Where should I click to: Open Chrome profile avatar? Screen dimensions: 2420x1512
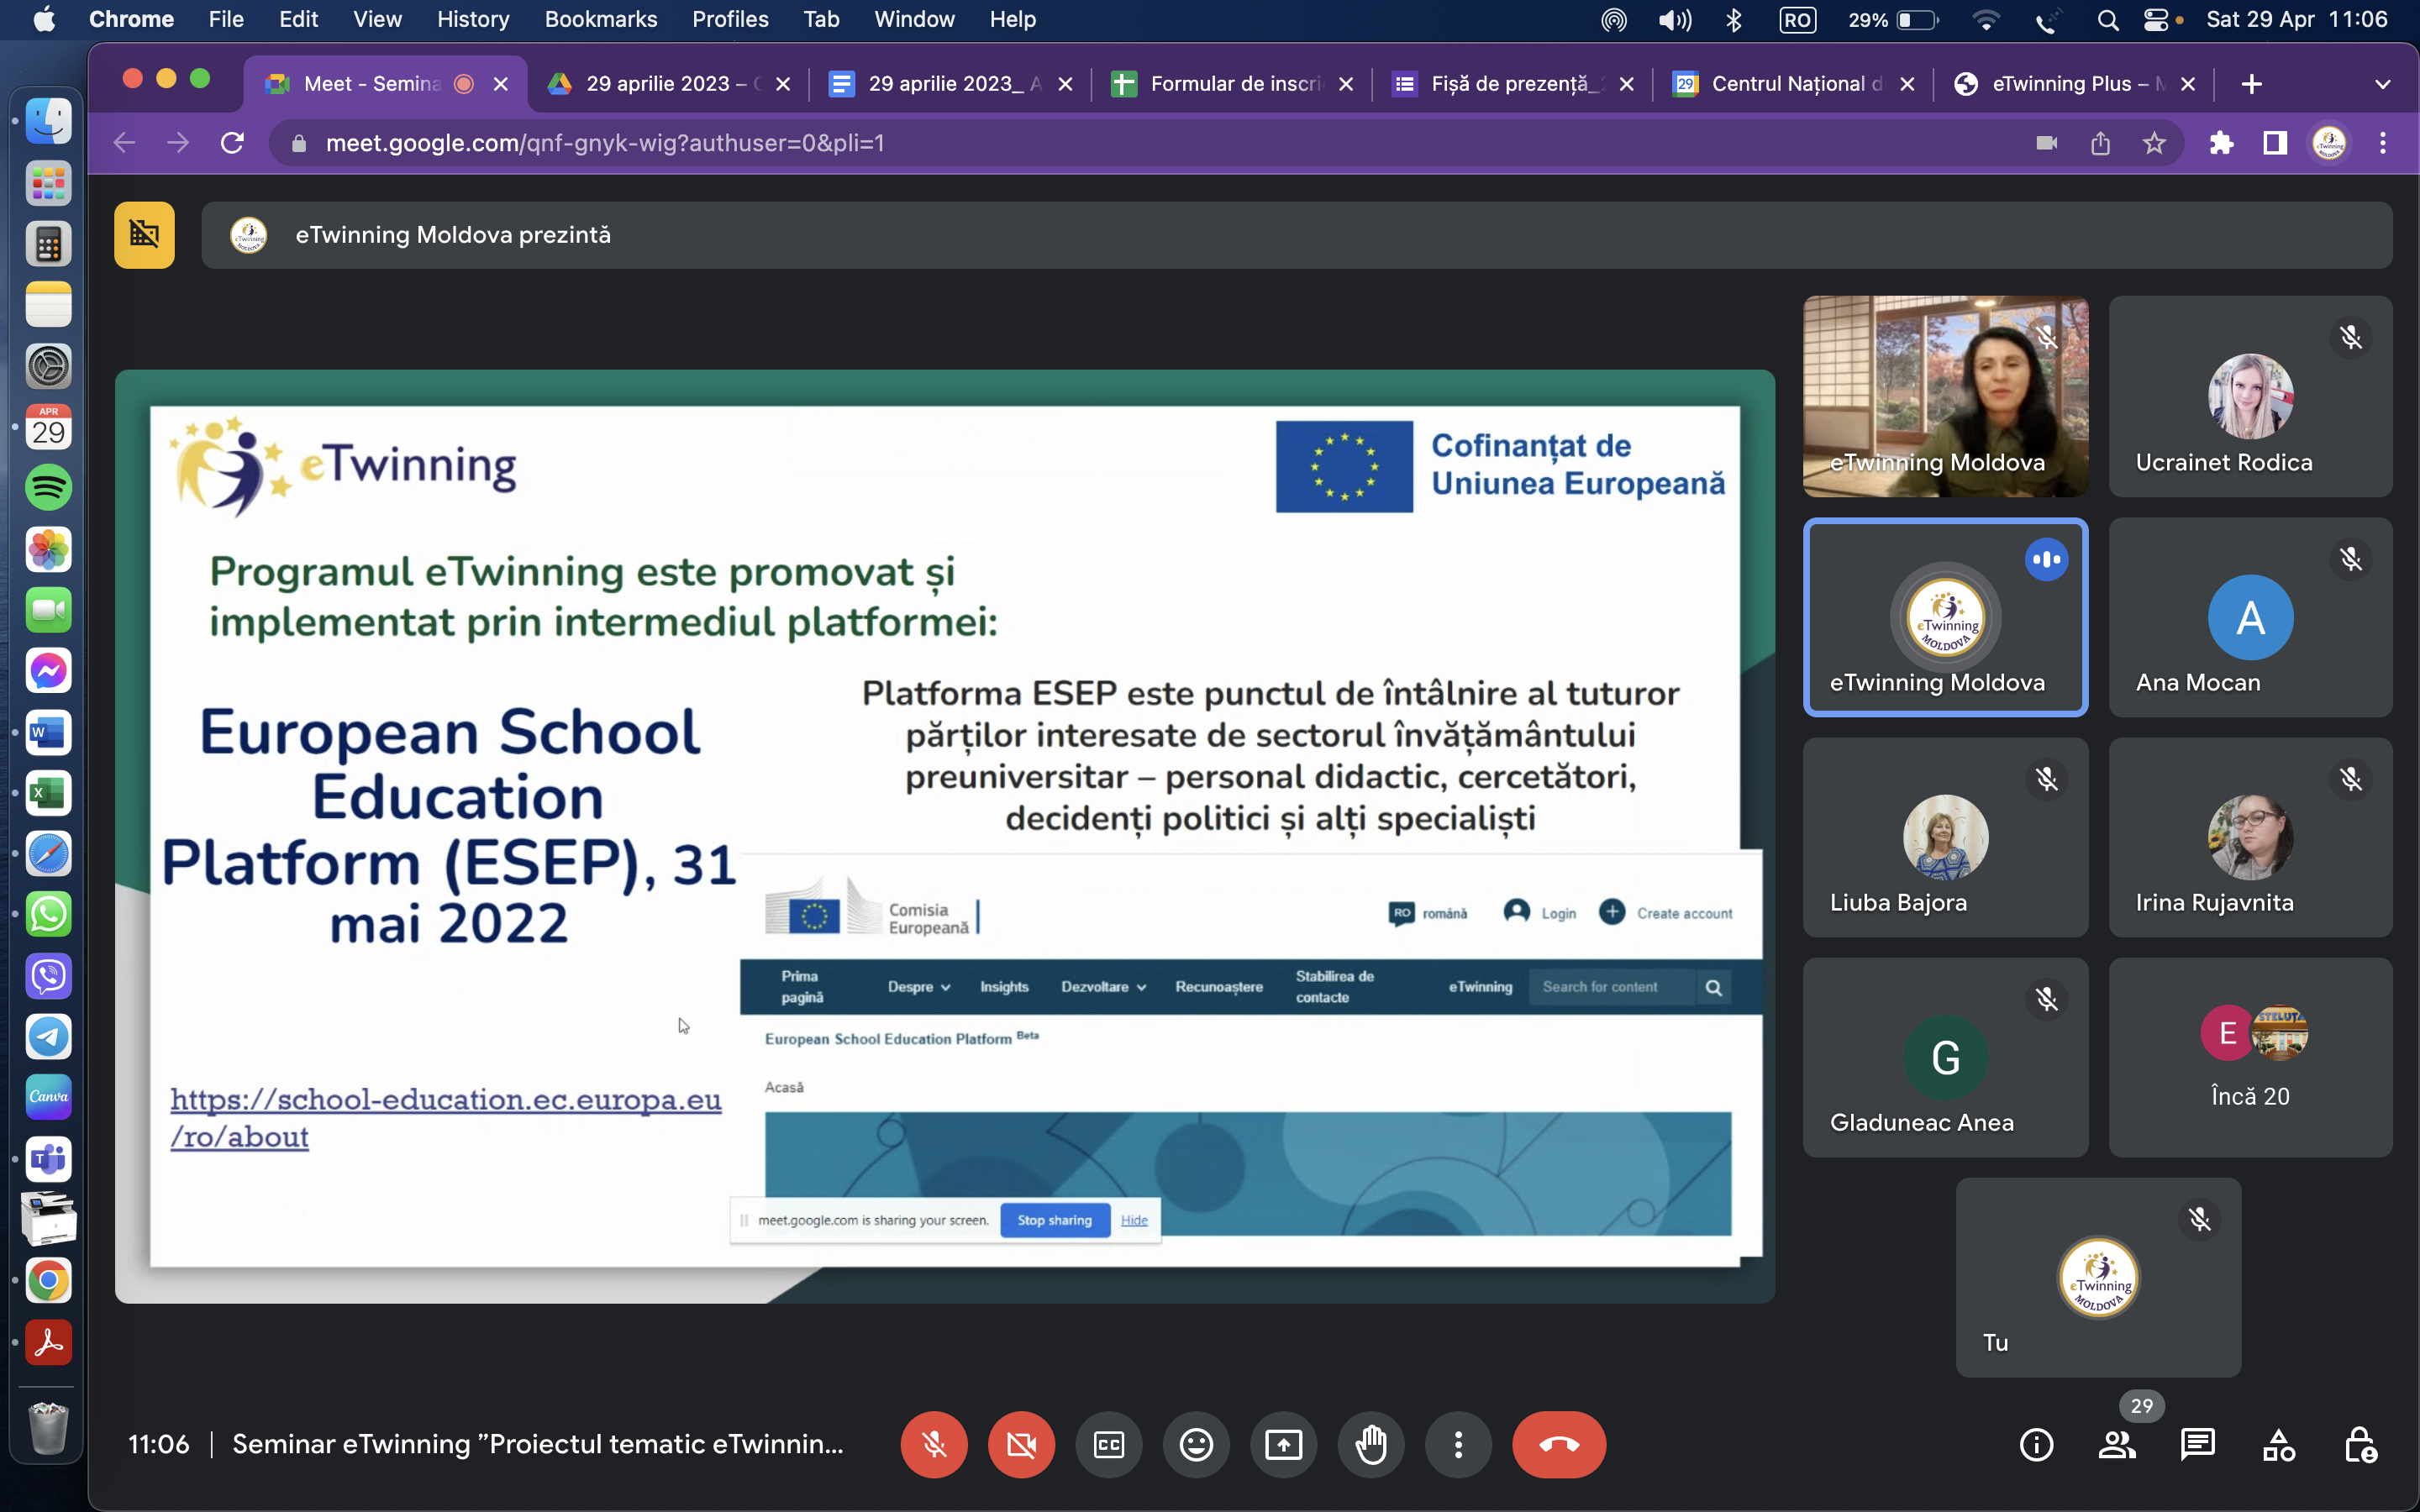2329,143
